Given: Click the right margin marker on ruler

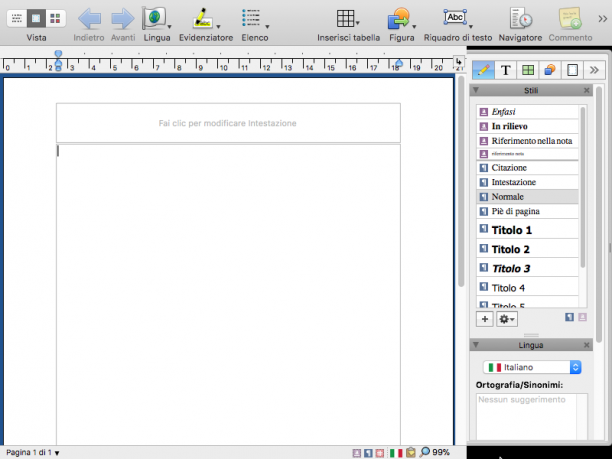Looking at the screenshot, I should coord(399,63).
